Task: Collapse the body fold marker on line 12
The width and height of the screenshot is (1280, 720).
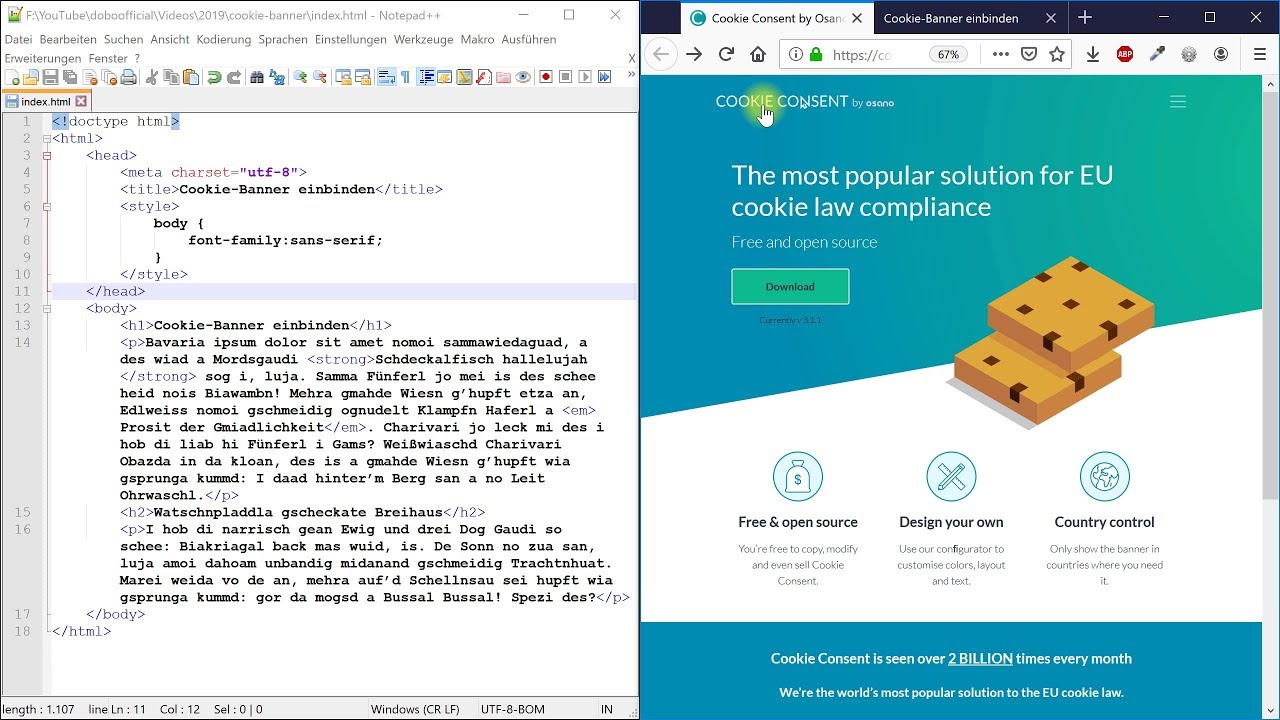Action: [x=46, y=308]
